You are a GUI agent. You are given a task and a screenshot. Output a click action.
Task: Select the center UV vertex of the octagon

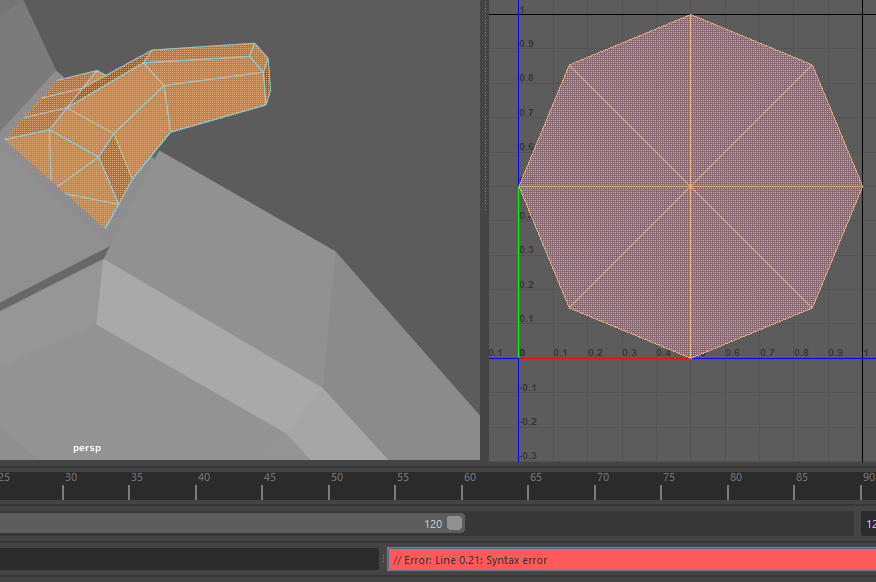[691, 186]
